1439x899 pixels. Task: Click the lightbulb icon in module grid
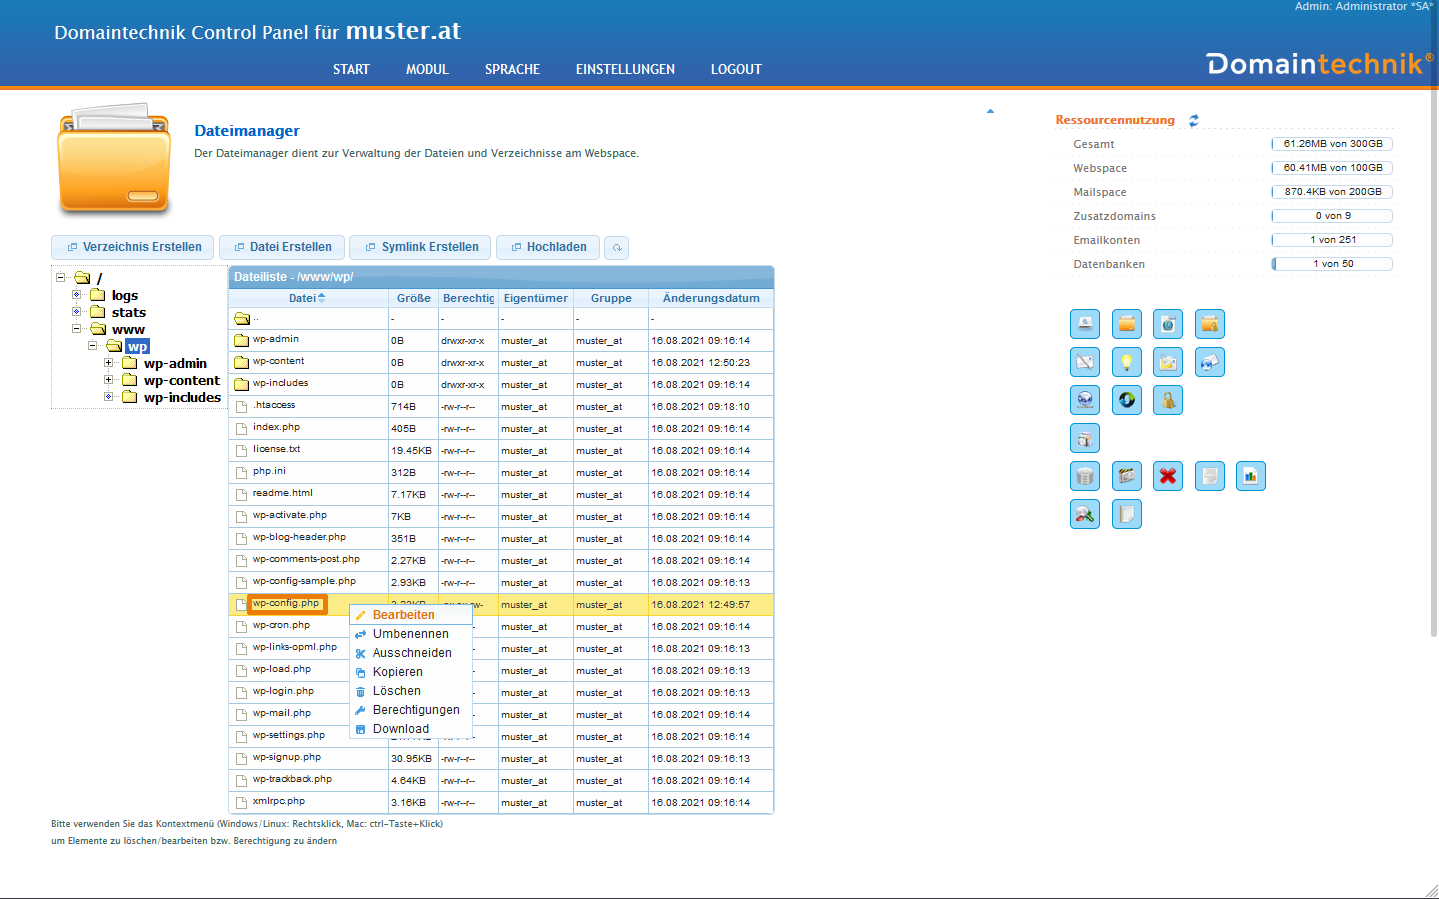click(1126, 362)
